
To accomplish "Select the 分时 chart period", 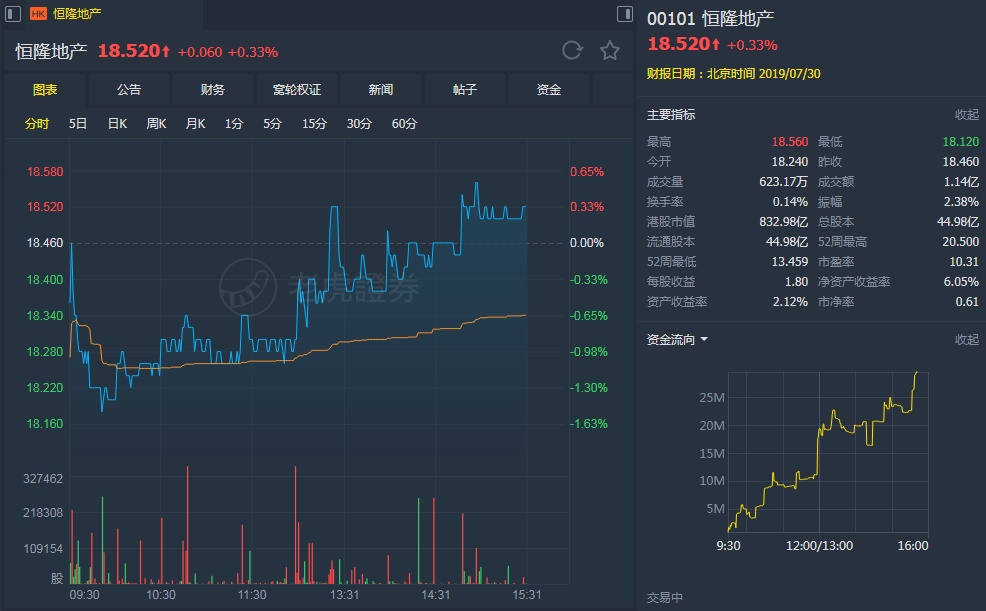I will point(36,124).
